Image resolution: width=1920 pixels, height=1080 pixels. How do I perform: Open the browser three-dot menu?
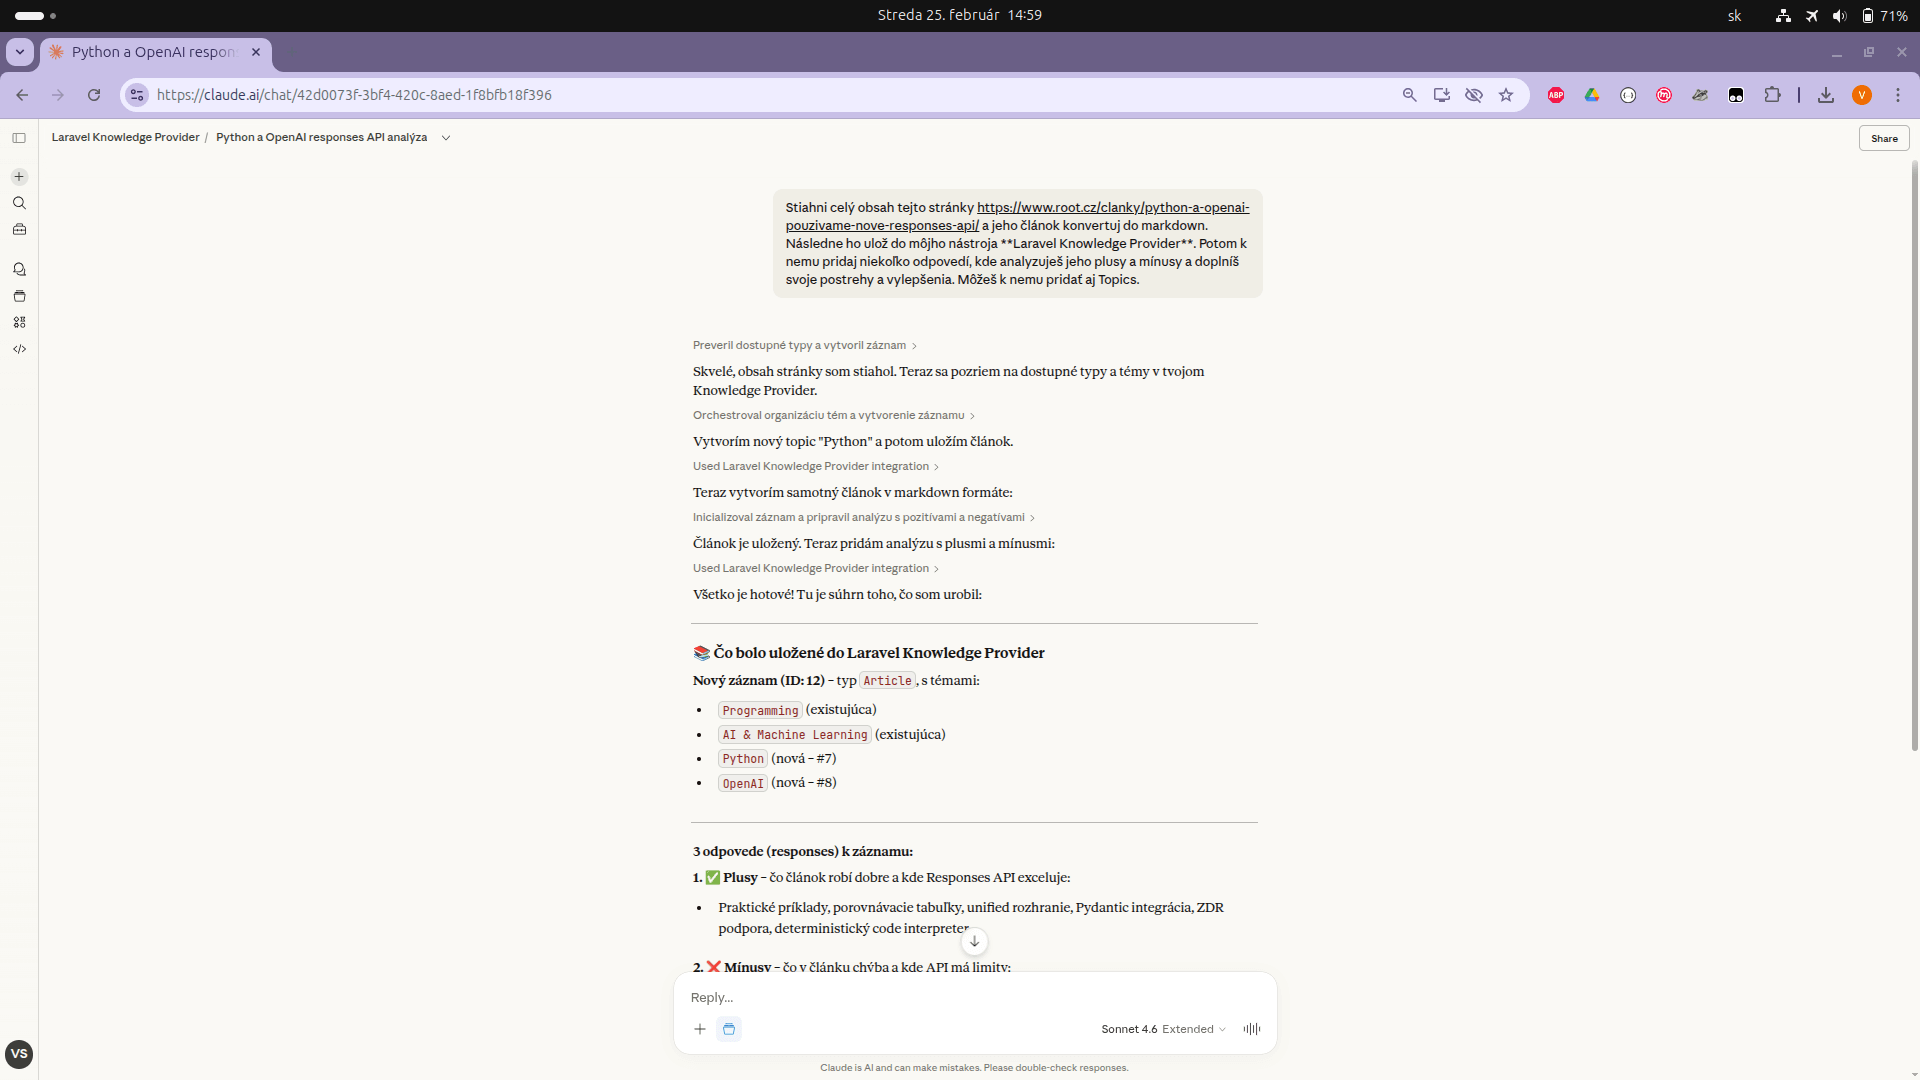1898,95
